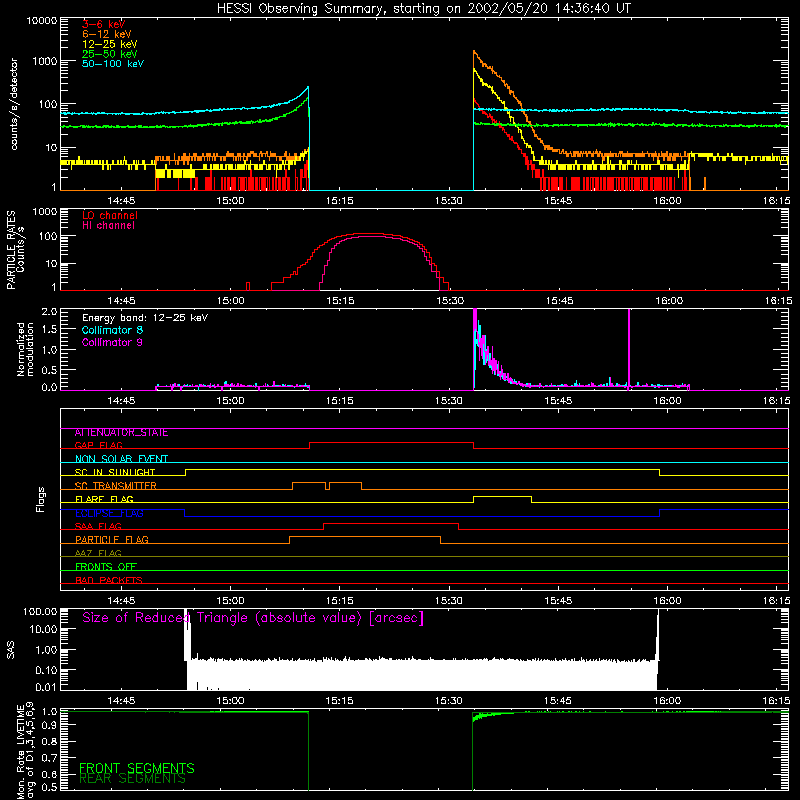Click the SC_IN_SUNLIGHT flag label

[115, 472]
